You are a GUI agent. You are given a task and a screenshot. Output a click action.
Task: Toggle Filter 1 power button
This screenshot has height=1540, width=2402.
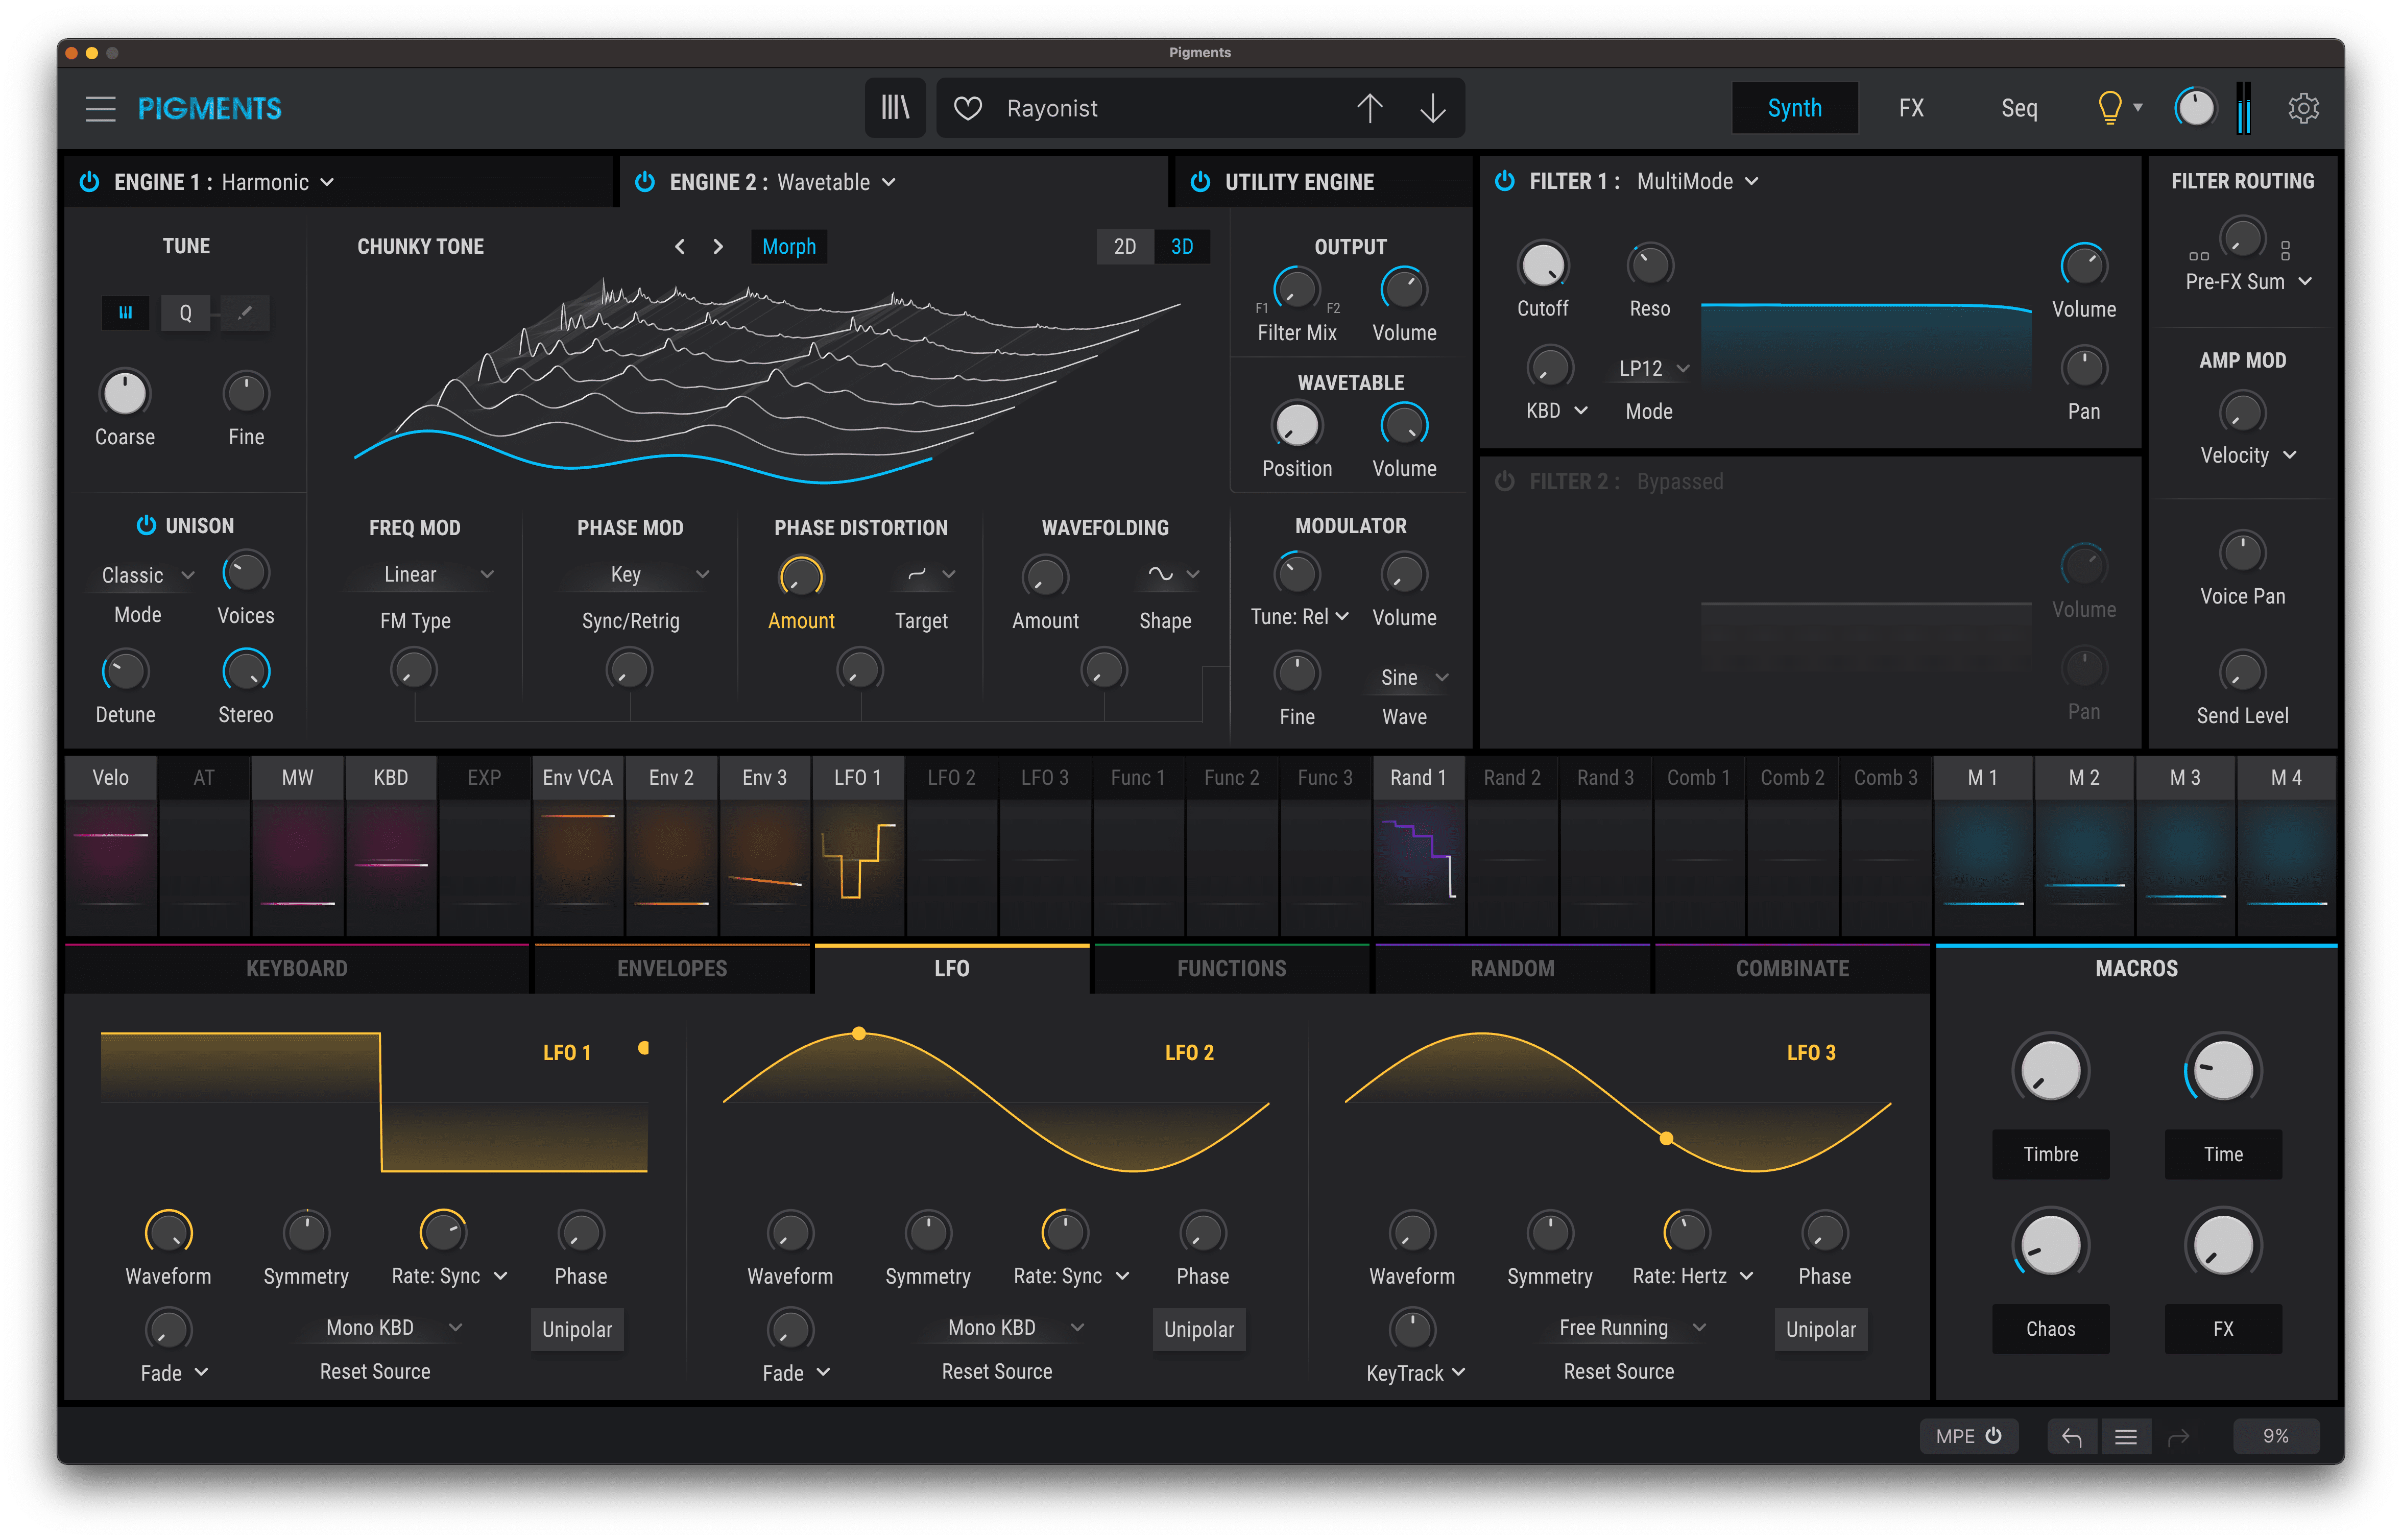(x=1503, y=181)
